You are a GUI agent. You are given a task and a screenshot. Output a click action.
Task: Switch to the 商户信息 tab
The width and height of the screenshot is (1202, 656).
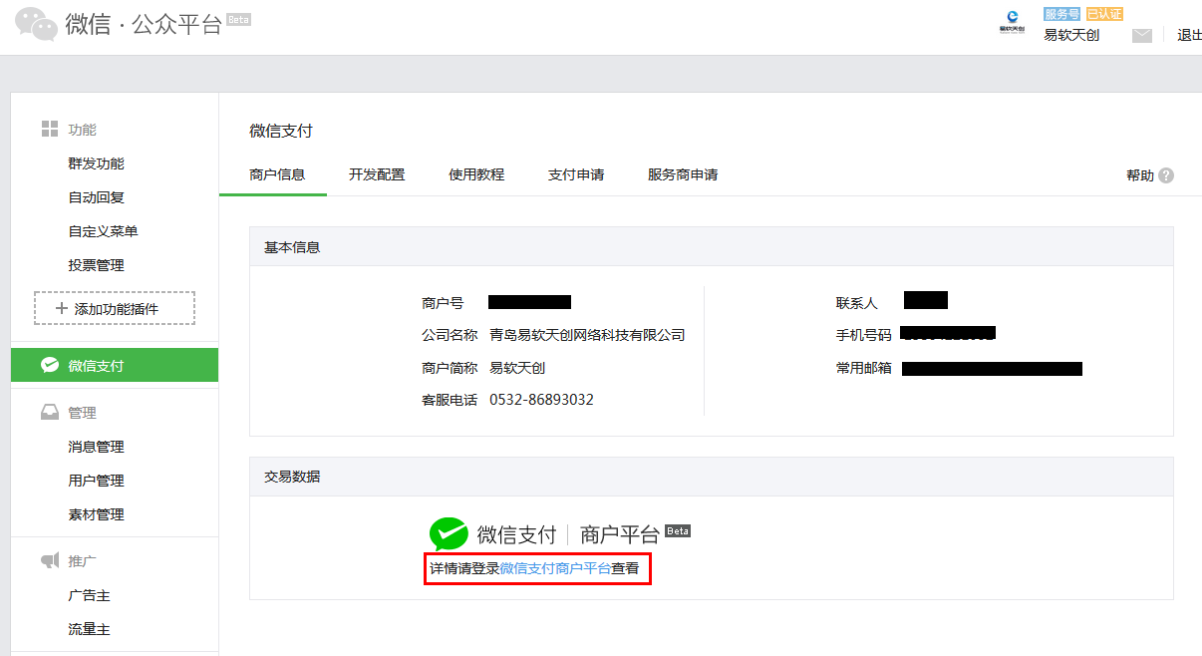pos(277,174)
